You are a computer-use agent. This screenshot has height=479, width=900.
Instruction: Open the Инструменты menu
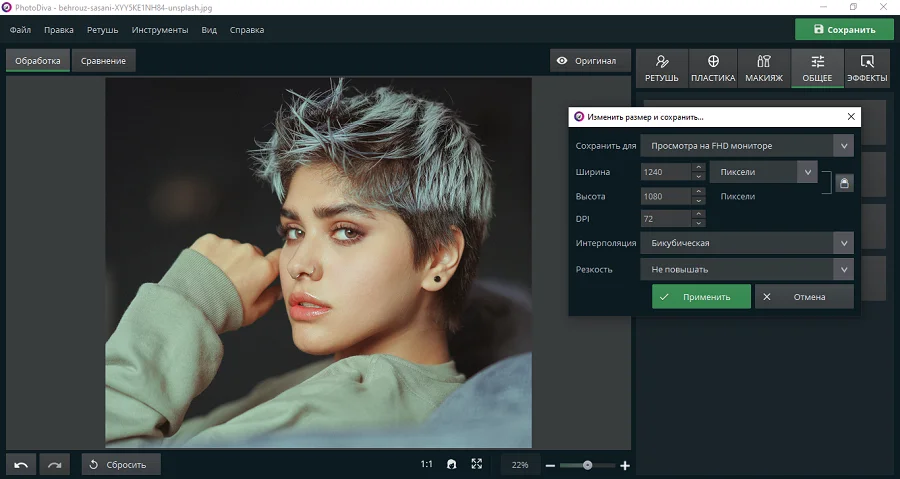(159, 30)
